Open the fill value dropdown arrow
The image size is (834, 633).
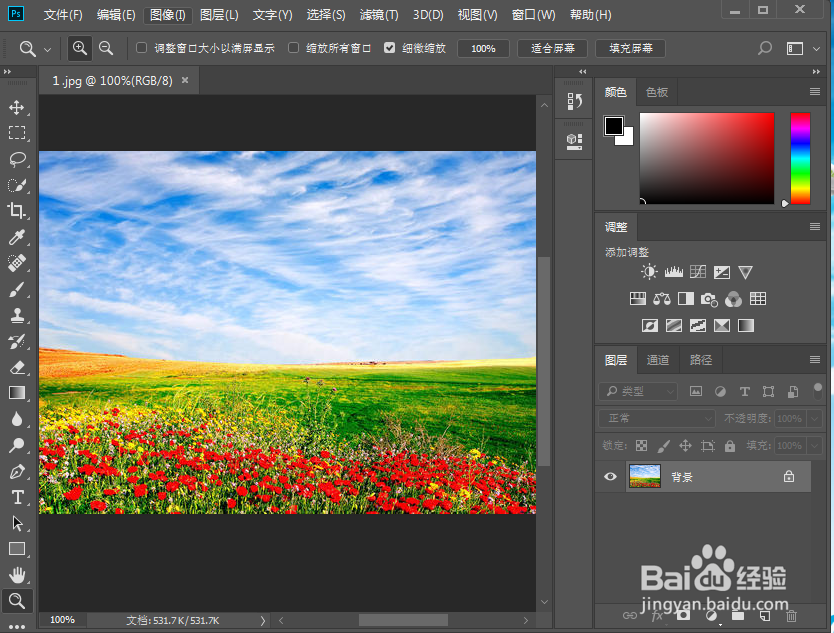pos(815,445)
